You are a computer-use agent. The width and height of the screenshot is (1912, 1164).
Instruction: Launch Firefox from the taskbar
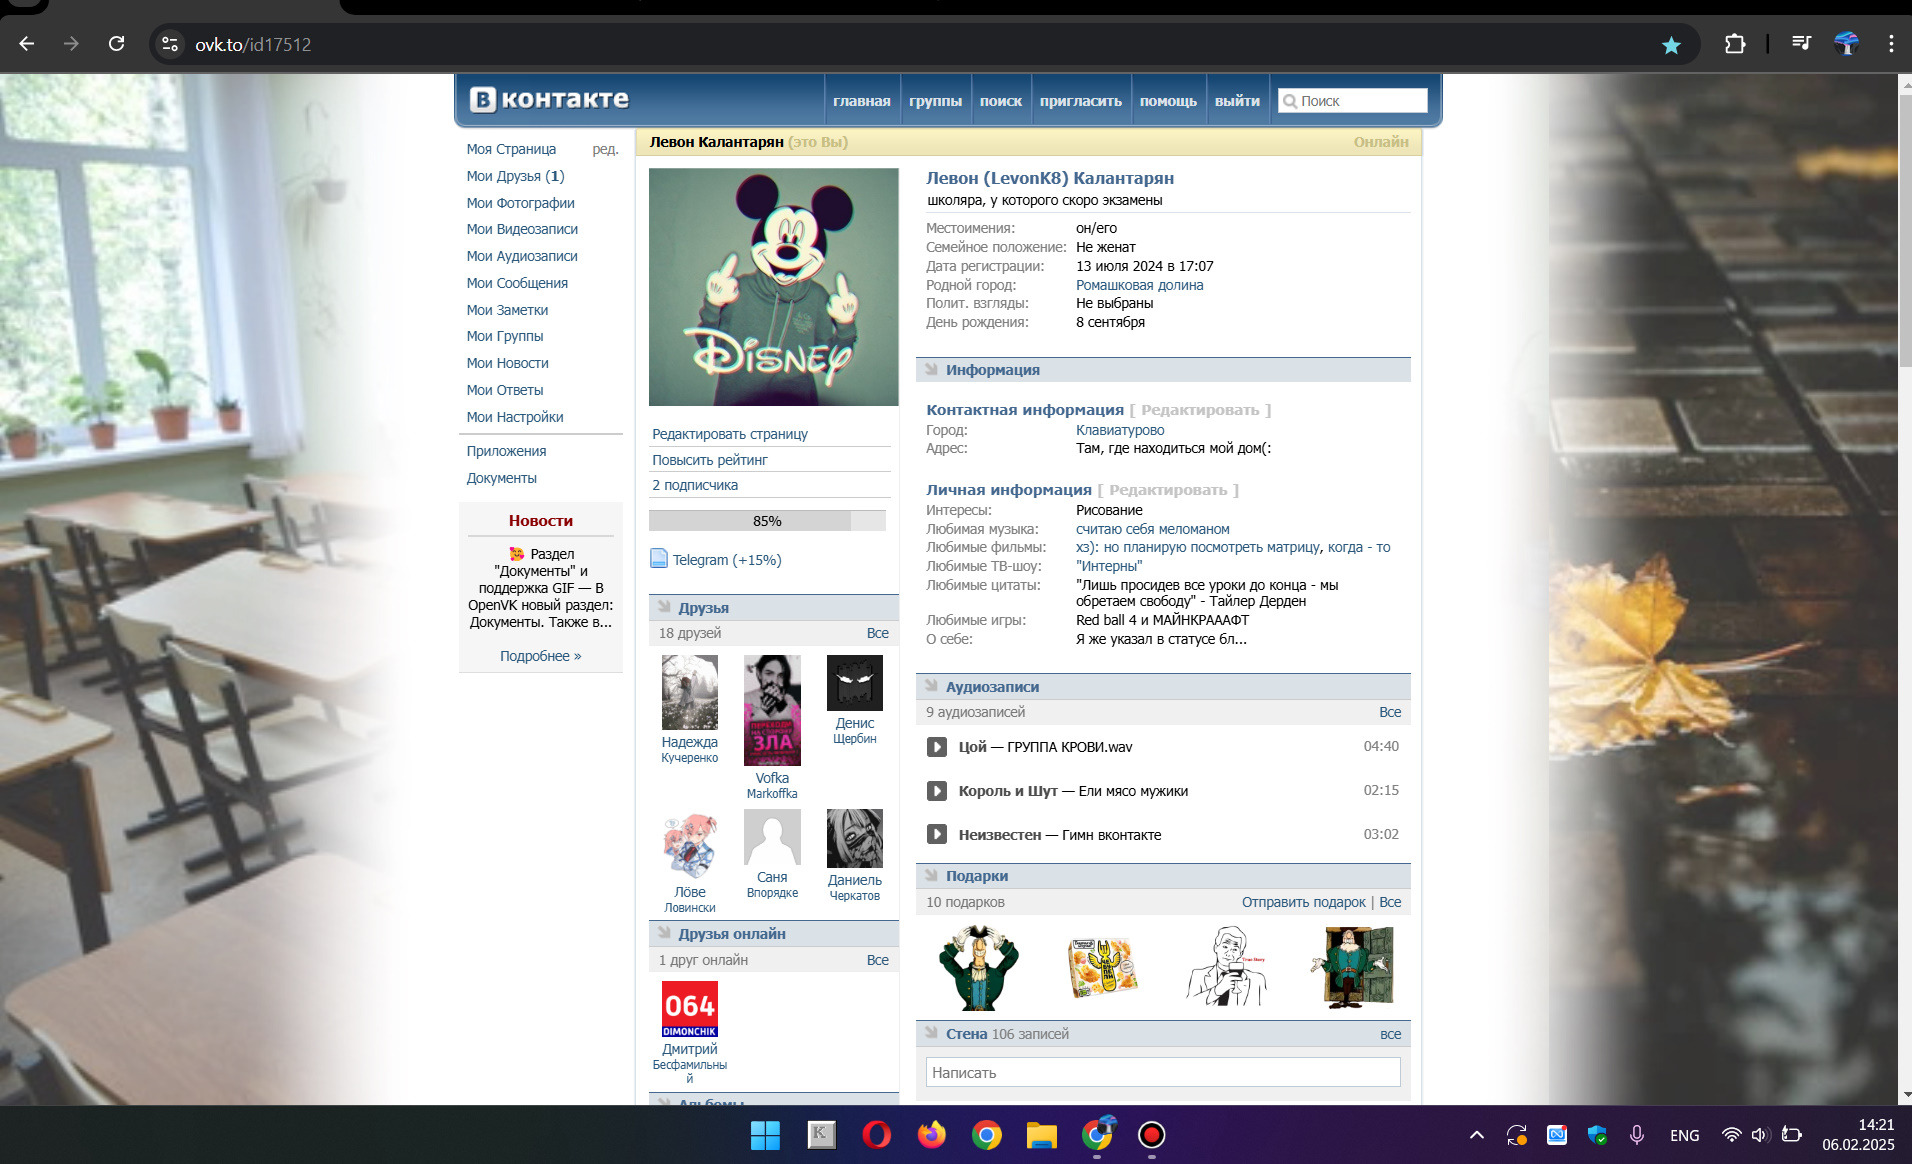point(932,1135)
